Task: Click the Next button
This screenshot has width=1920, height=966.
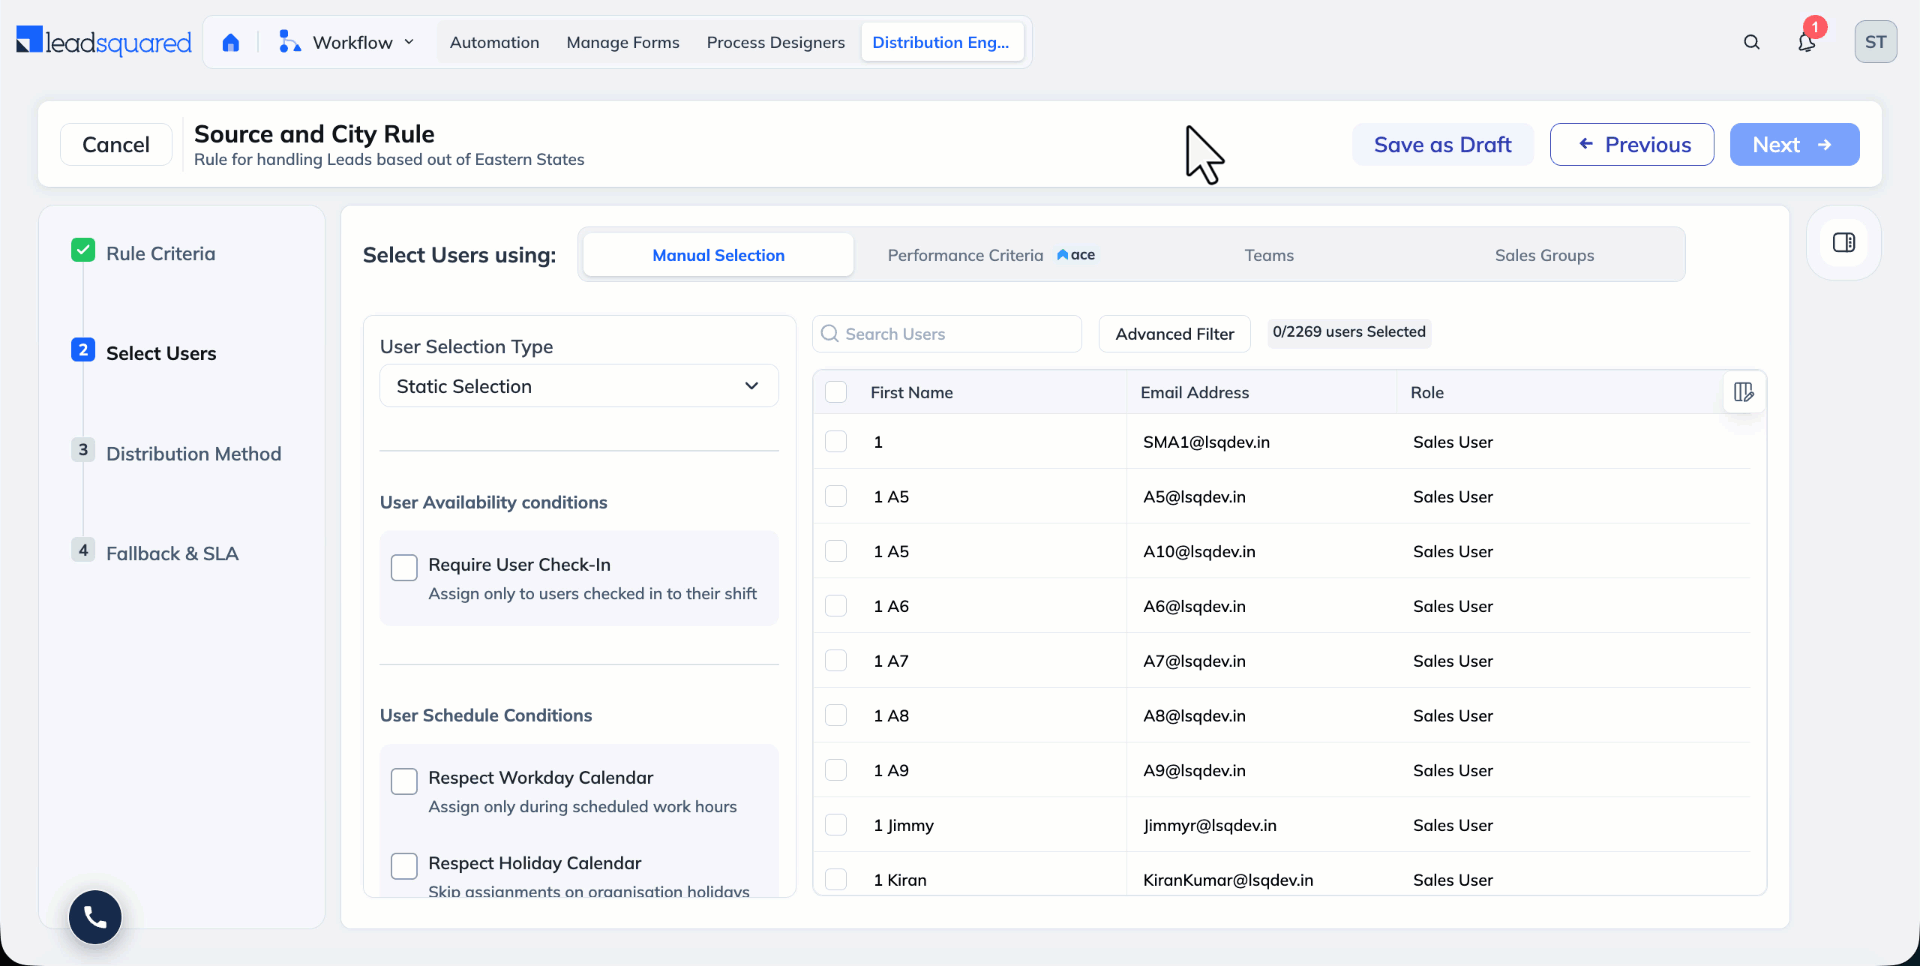Action: 1794,145
